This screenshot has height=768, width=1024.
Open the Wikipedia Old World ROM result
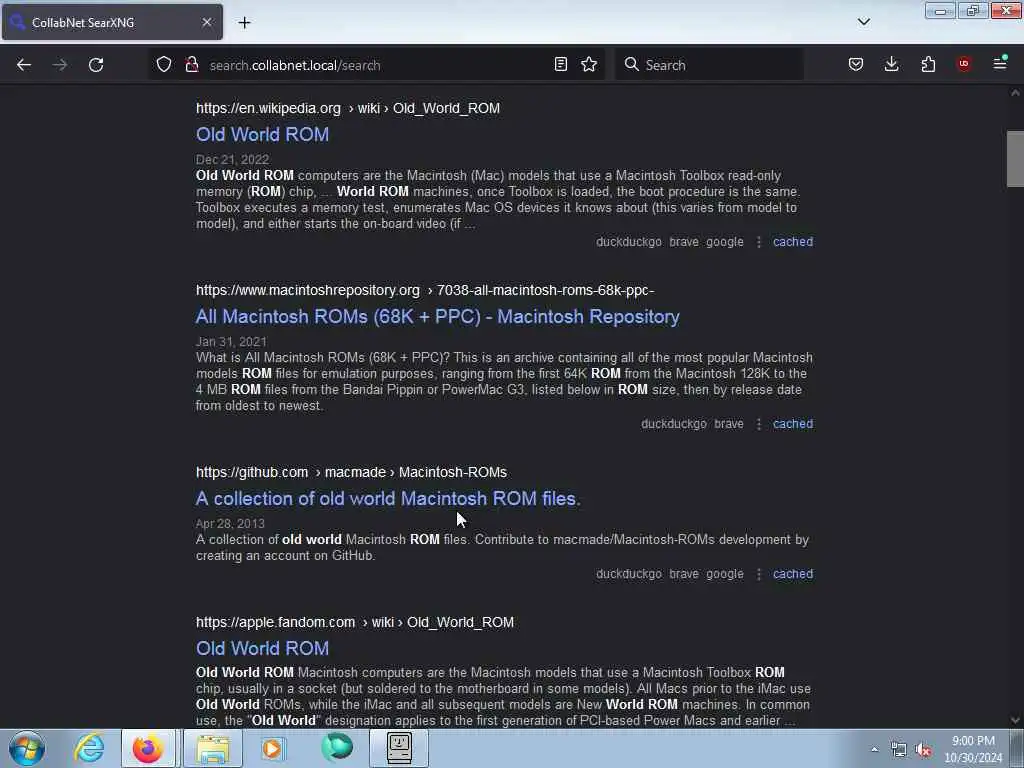click(263, 135)
